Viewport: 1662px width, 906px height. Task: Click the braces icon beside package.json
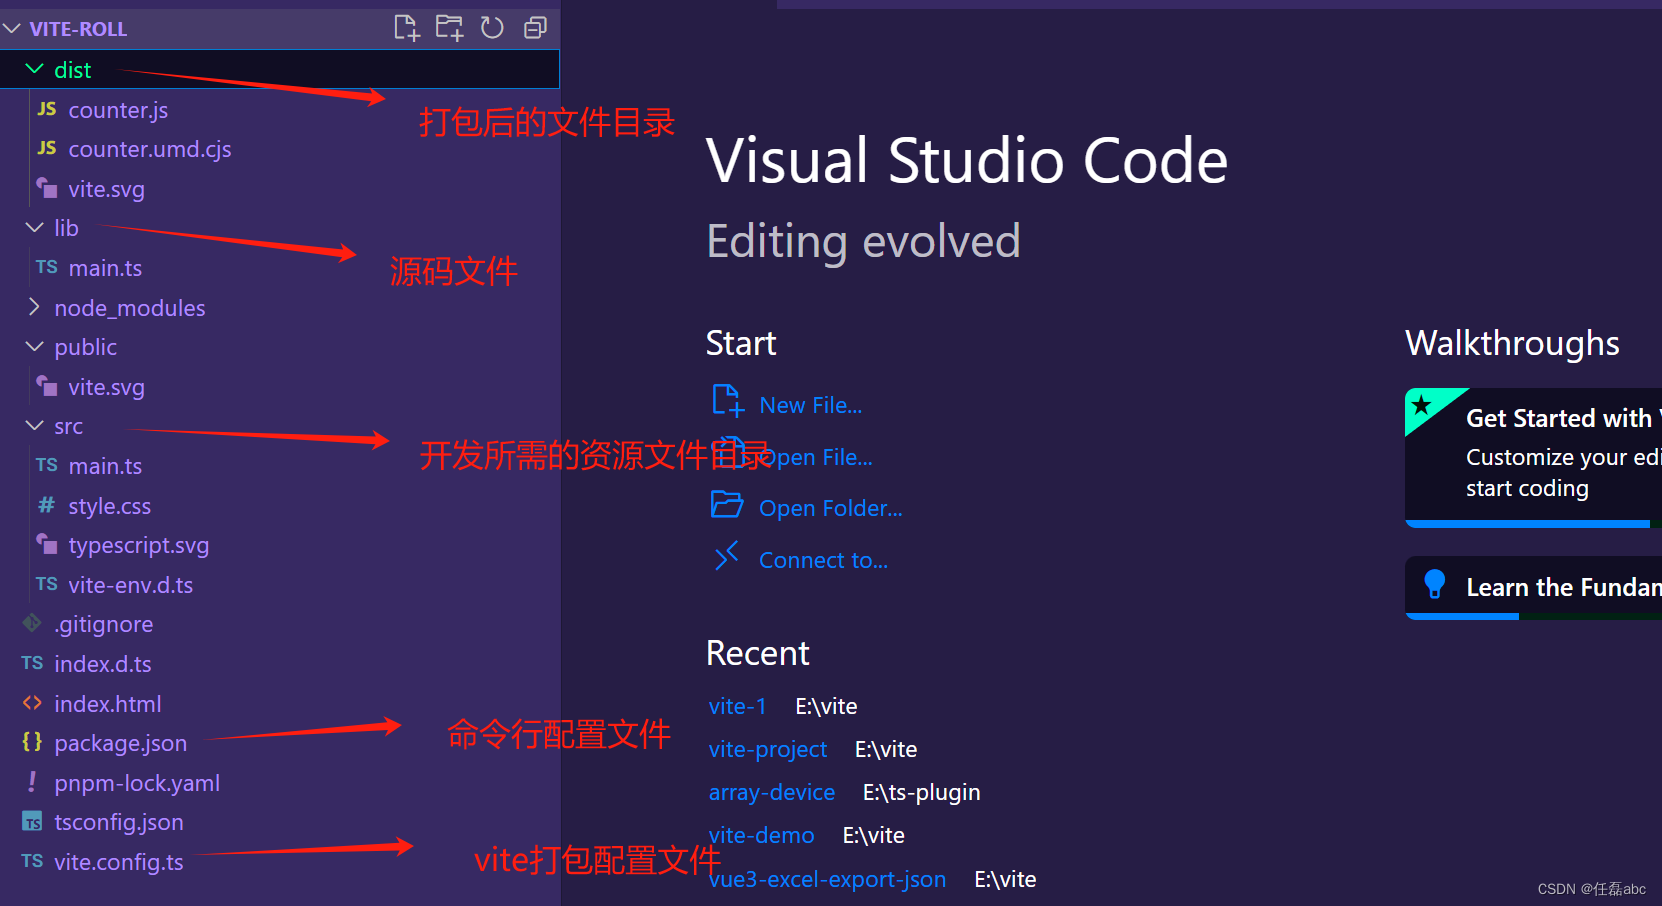point(32,742)
